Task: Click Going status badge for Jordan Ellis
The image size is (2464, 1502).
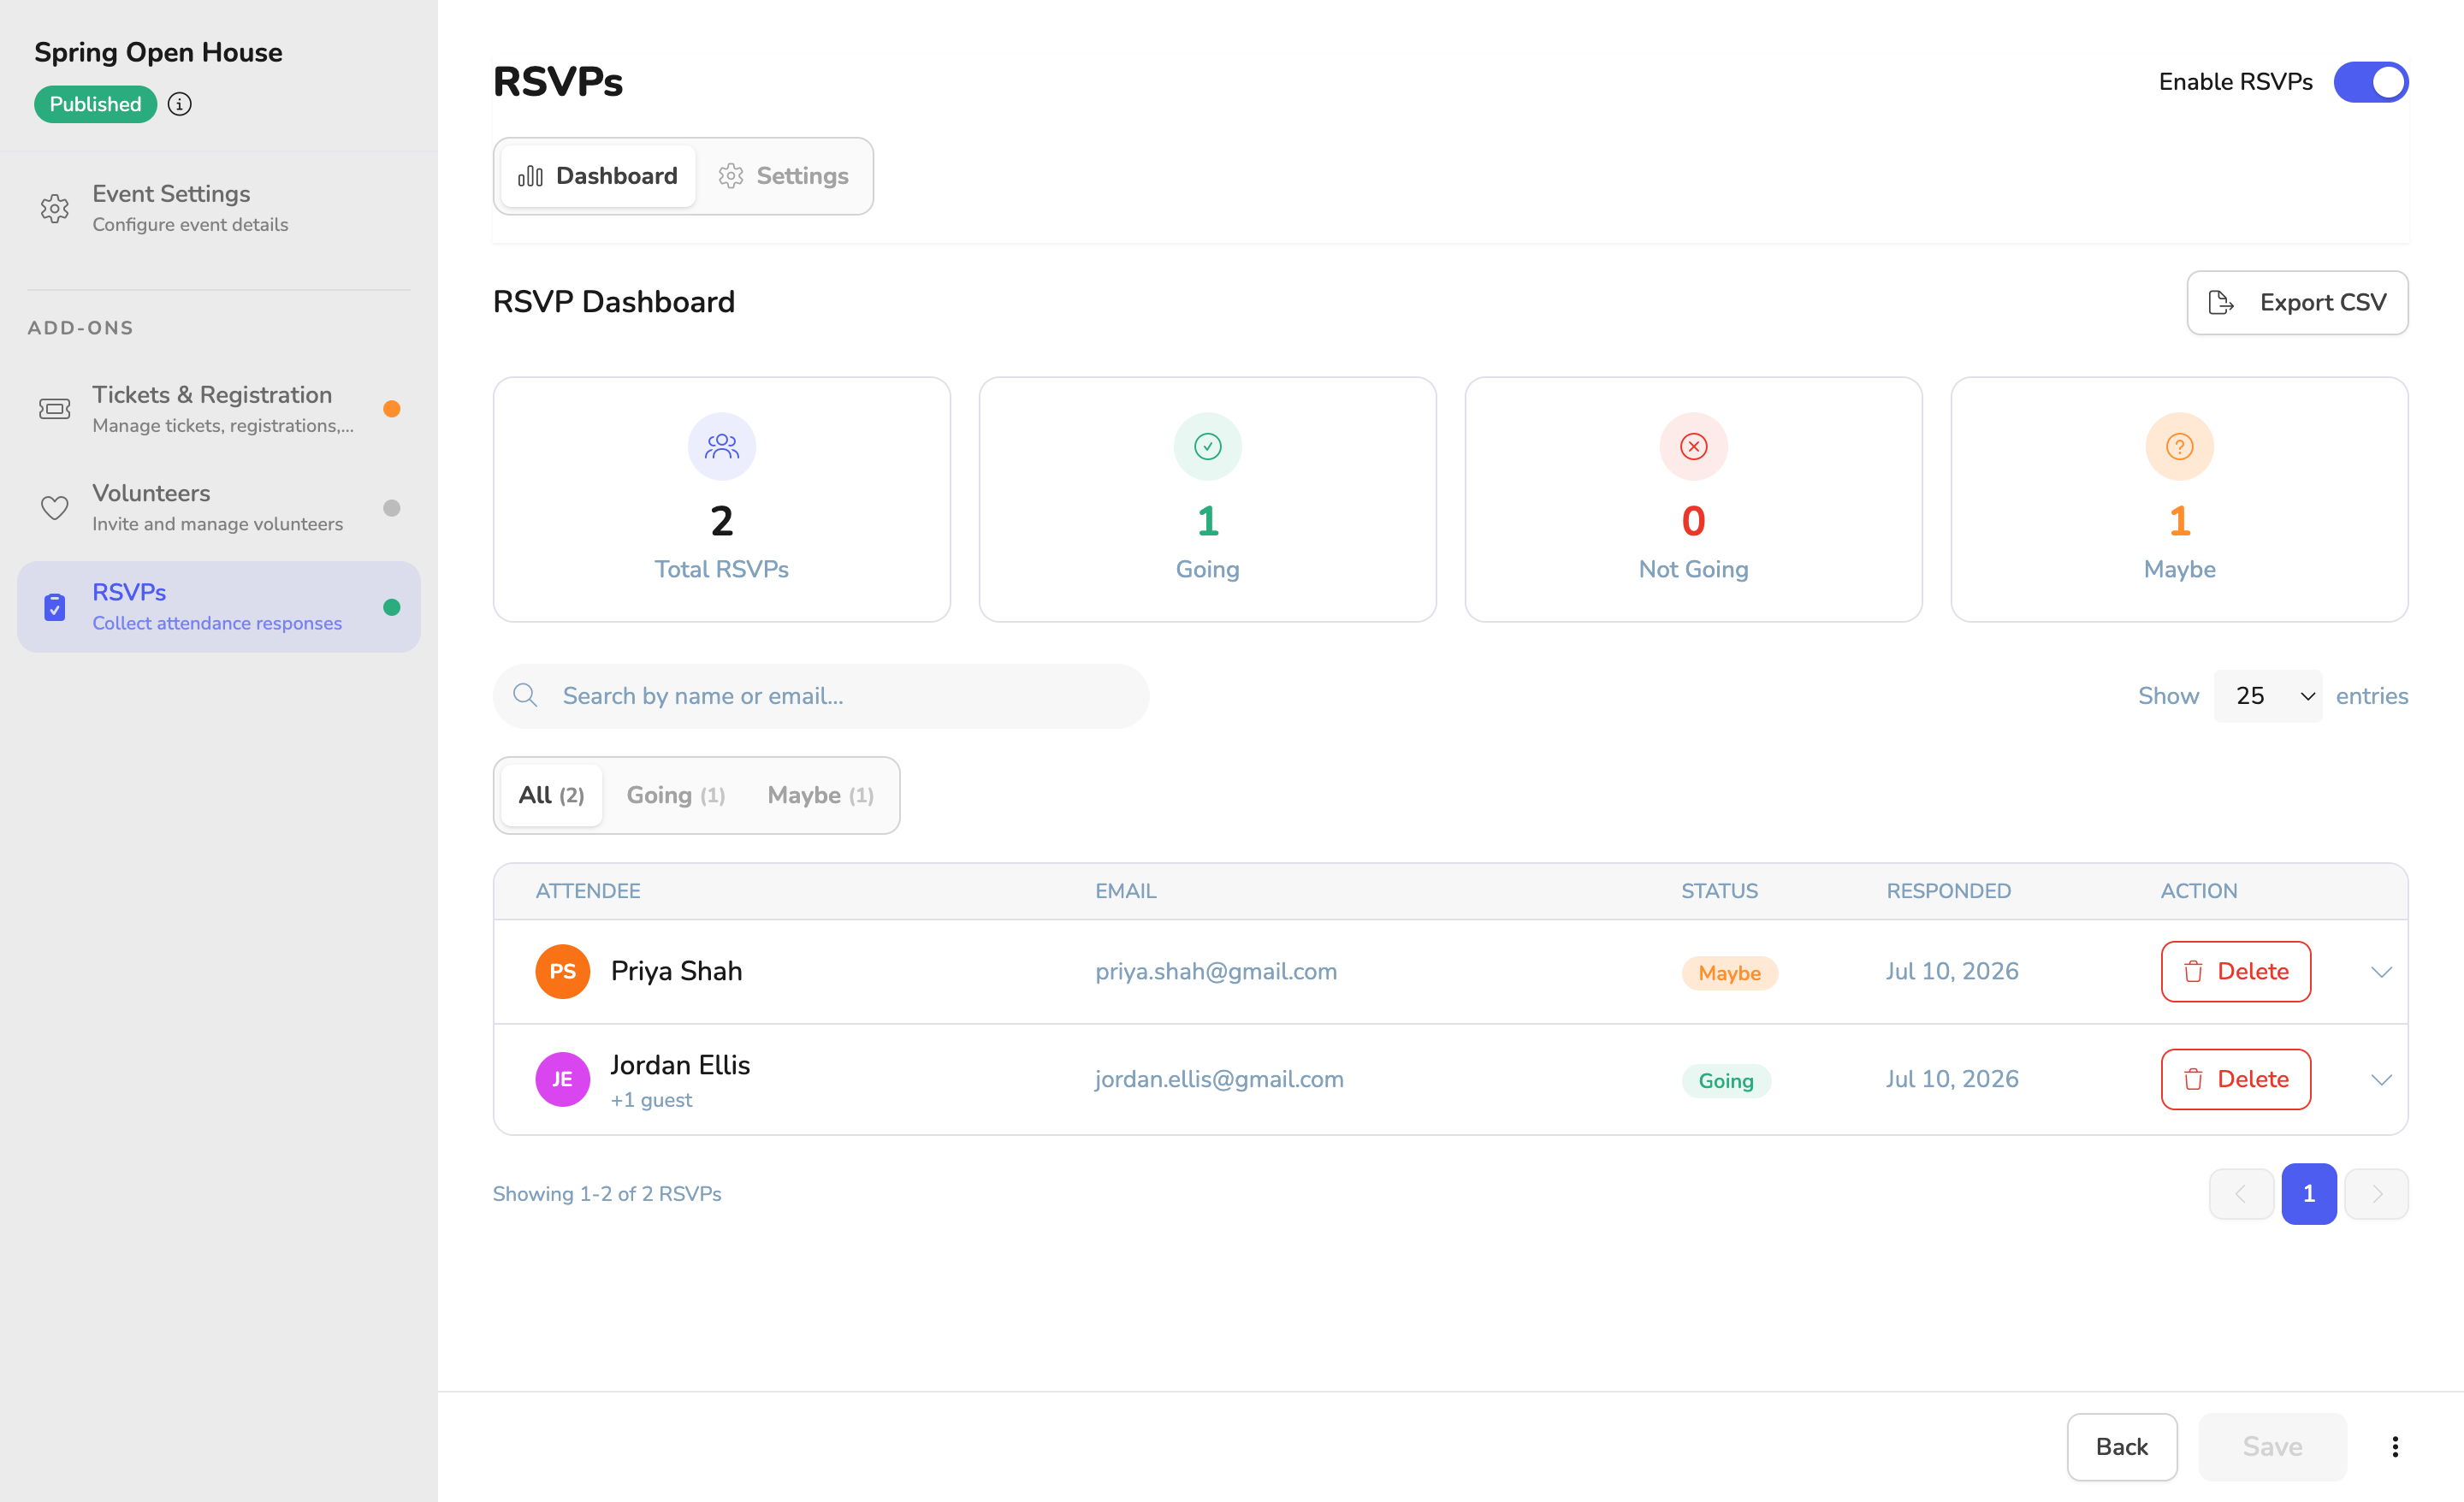Action: point(1726,1081)
